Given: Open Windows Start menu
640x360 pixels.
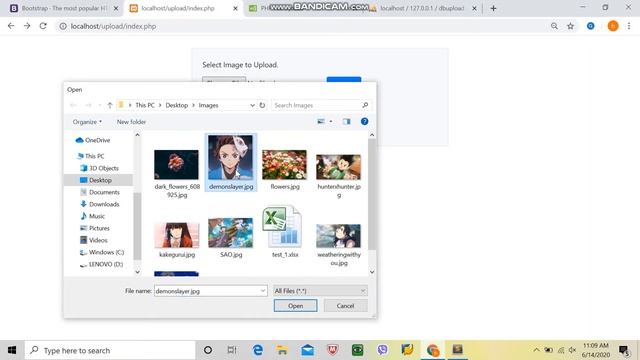Looking at the screenshot, I should point(12,350).
